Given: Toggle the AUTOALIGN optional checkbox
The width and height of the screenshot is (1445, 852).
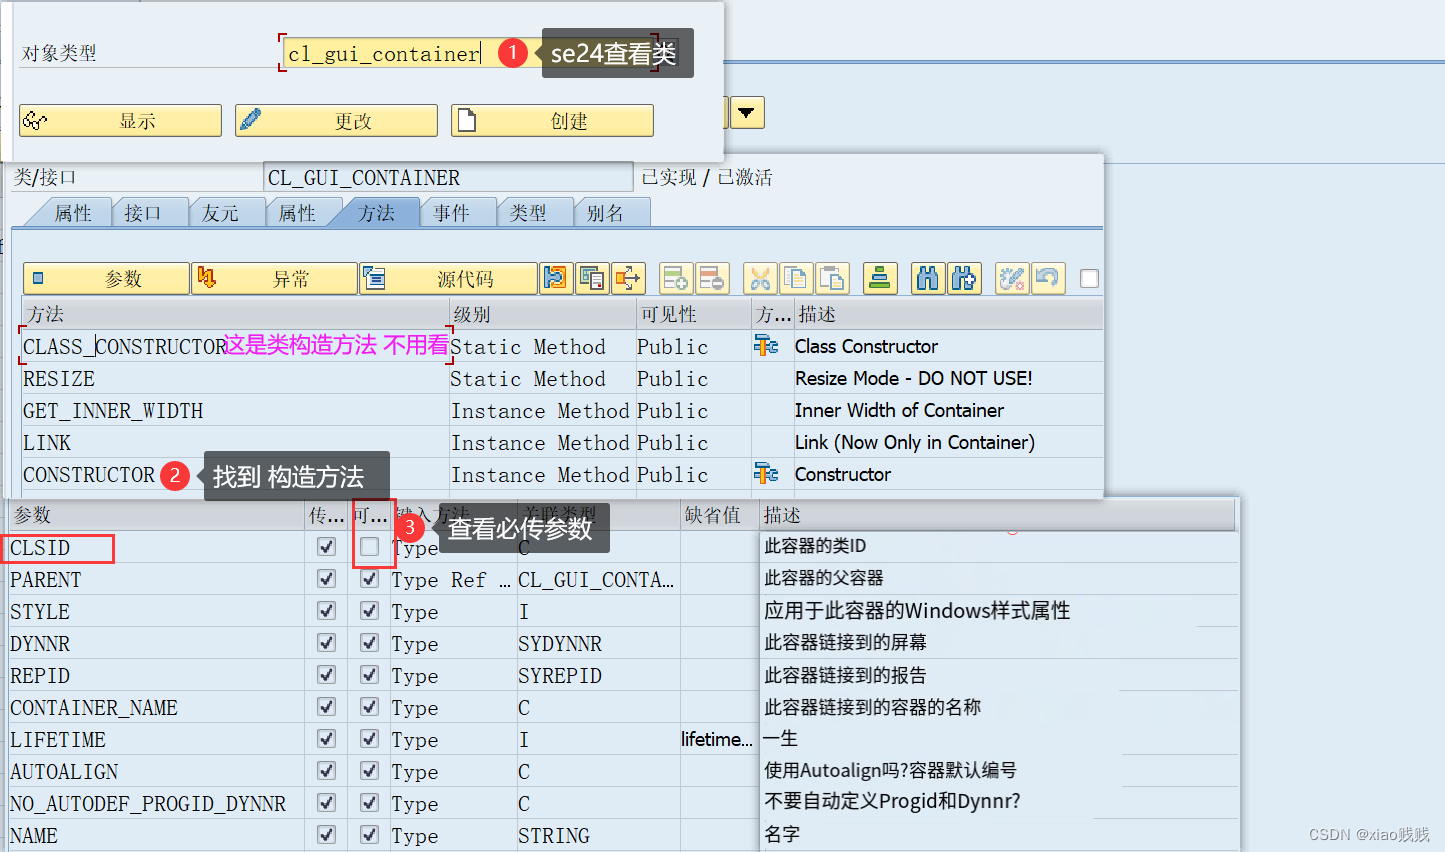Looking at the screenshot, I should click(370, 771).
